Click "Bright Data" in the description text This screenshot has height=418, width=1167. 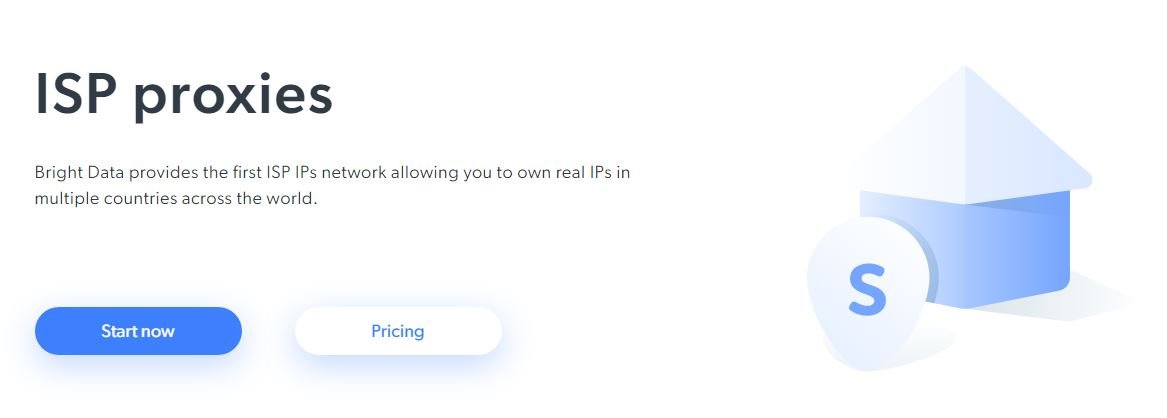coord(78,172)
